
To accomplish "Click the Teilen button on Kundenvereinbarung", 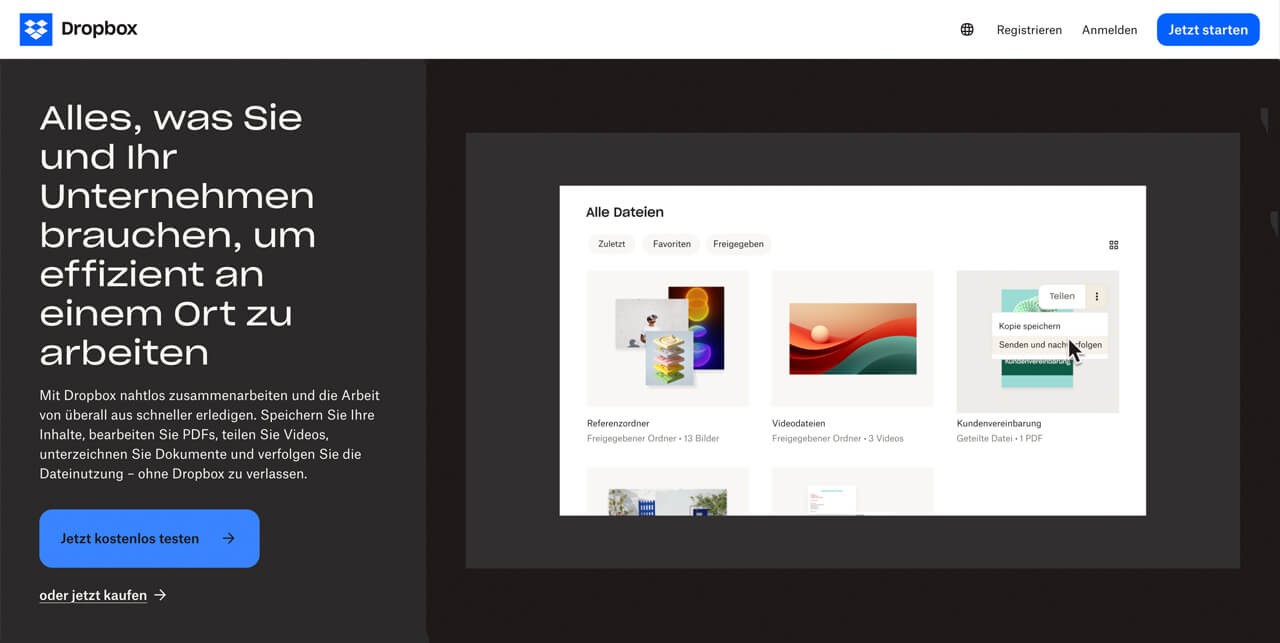I will click(1062, 296).
